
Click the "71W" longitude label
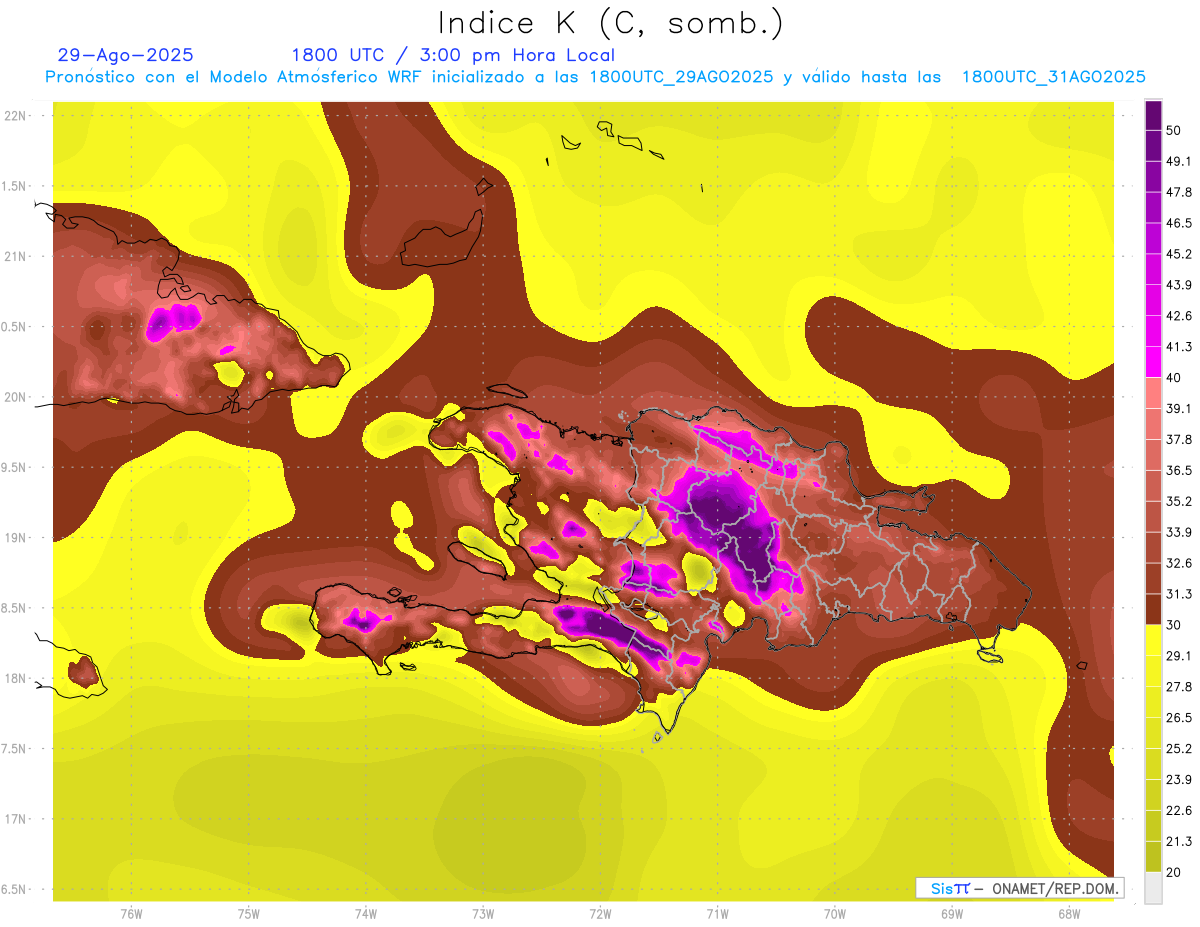717,914
